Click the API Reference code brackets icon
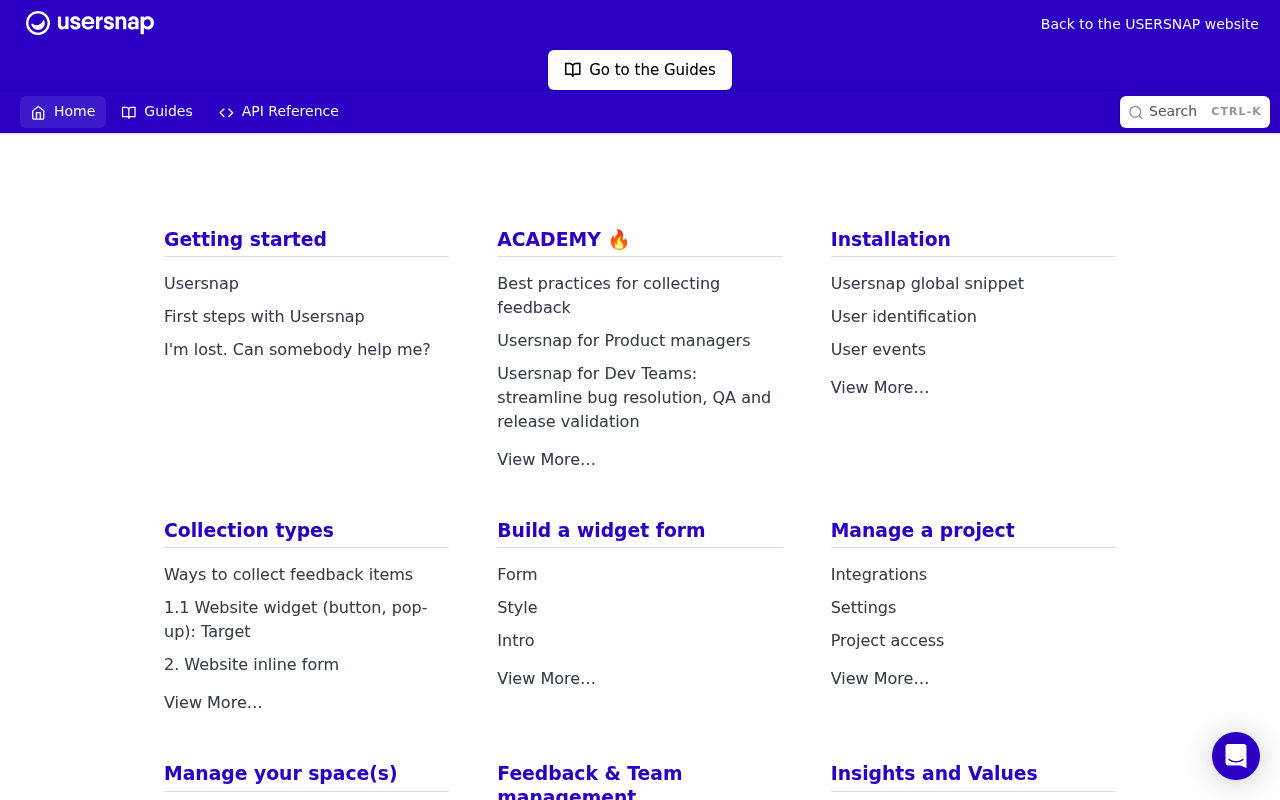 [226, 112]
